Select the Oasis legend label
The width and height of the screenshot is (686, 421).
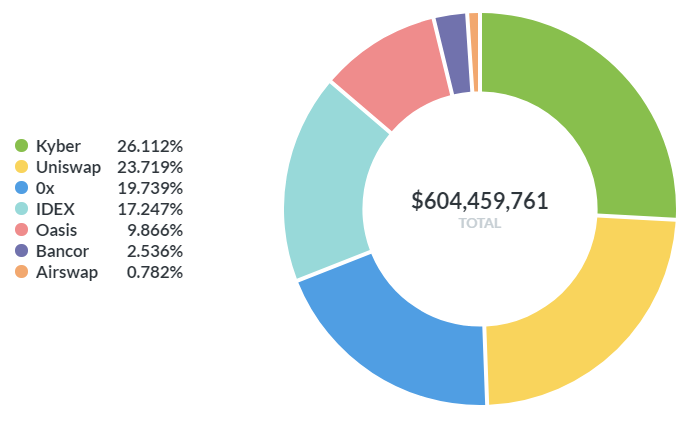[56, 230]
